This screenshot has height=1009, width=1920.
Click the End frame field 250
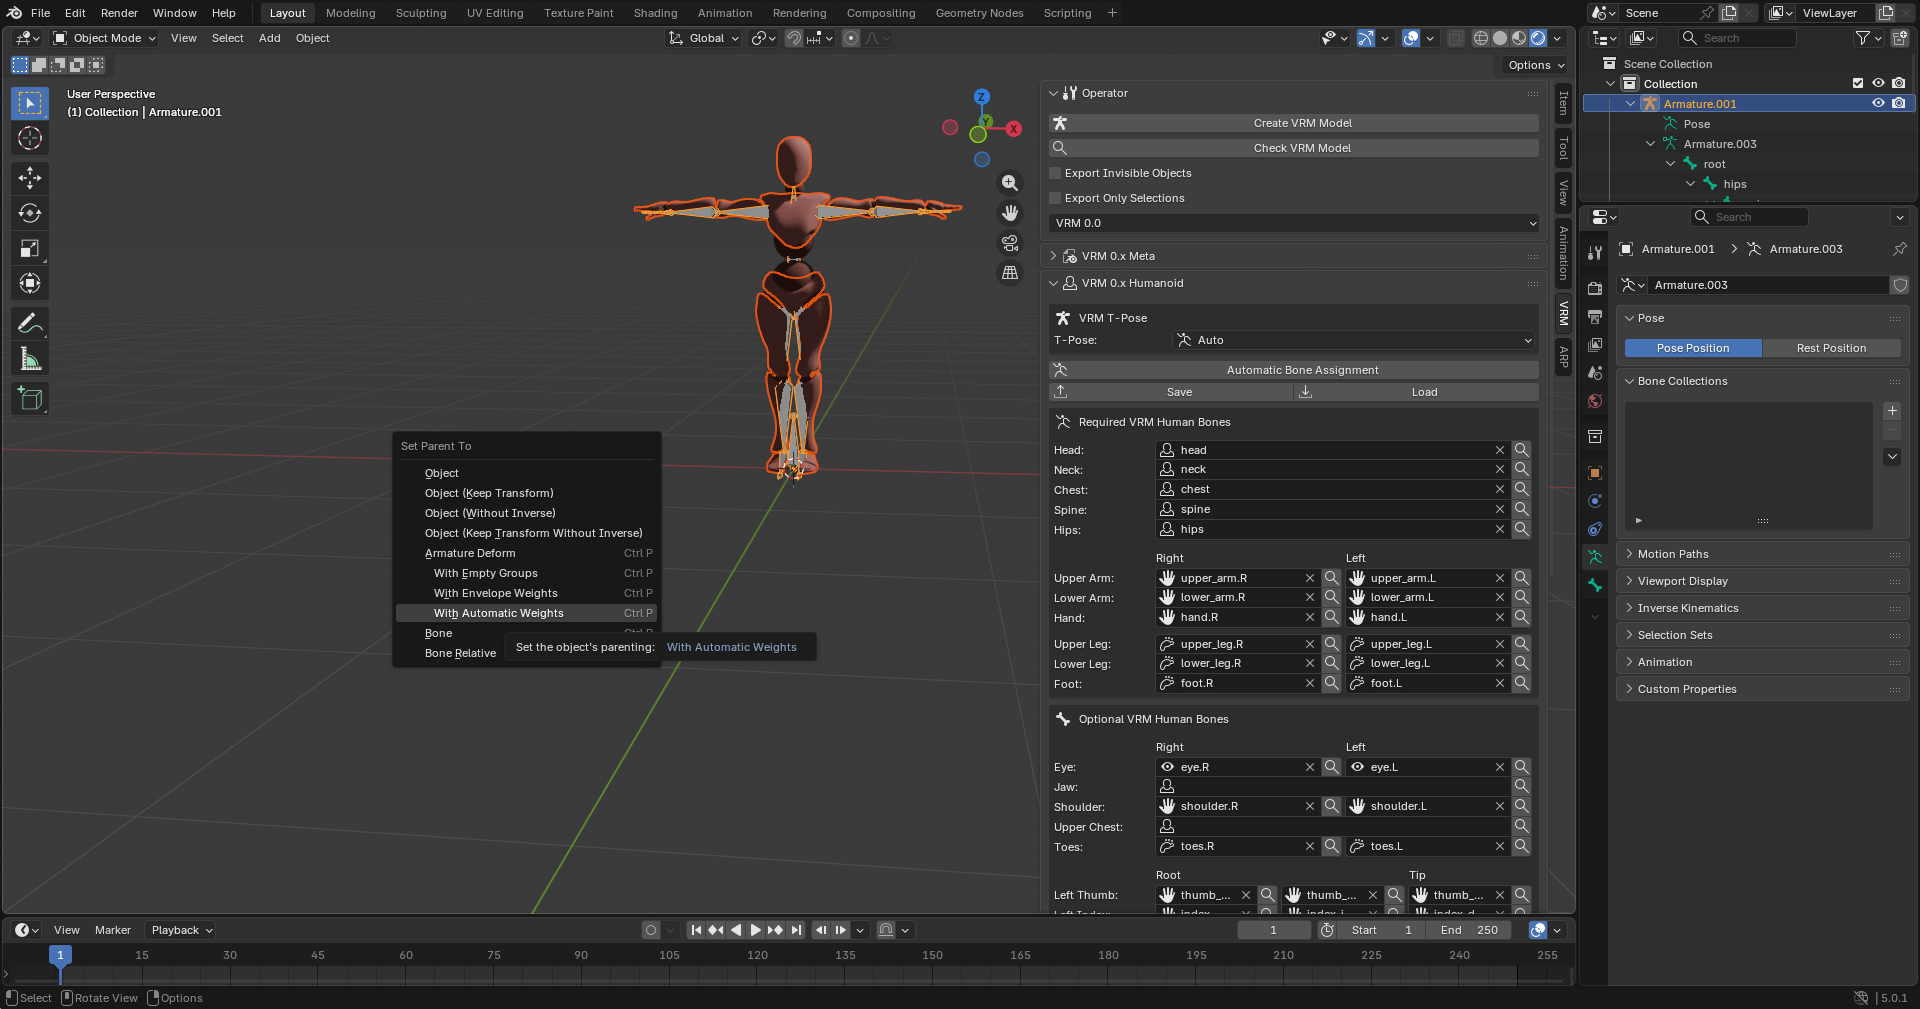click(1469, 930)
